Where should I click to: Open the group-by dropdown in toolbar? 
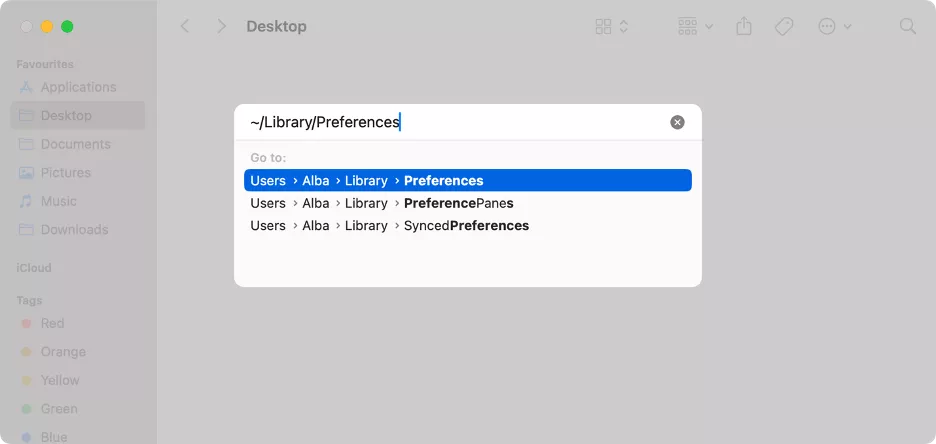tap(695, 26)
